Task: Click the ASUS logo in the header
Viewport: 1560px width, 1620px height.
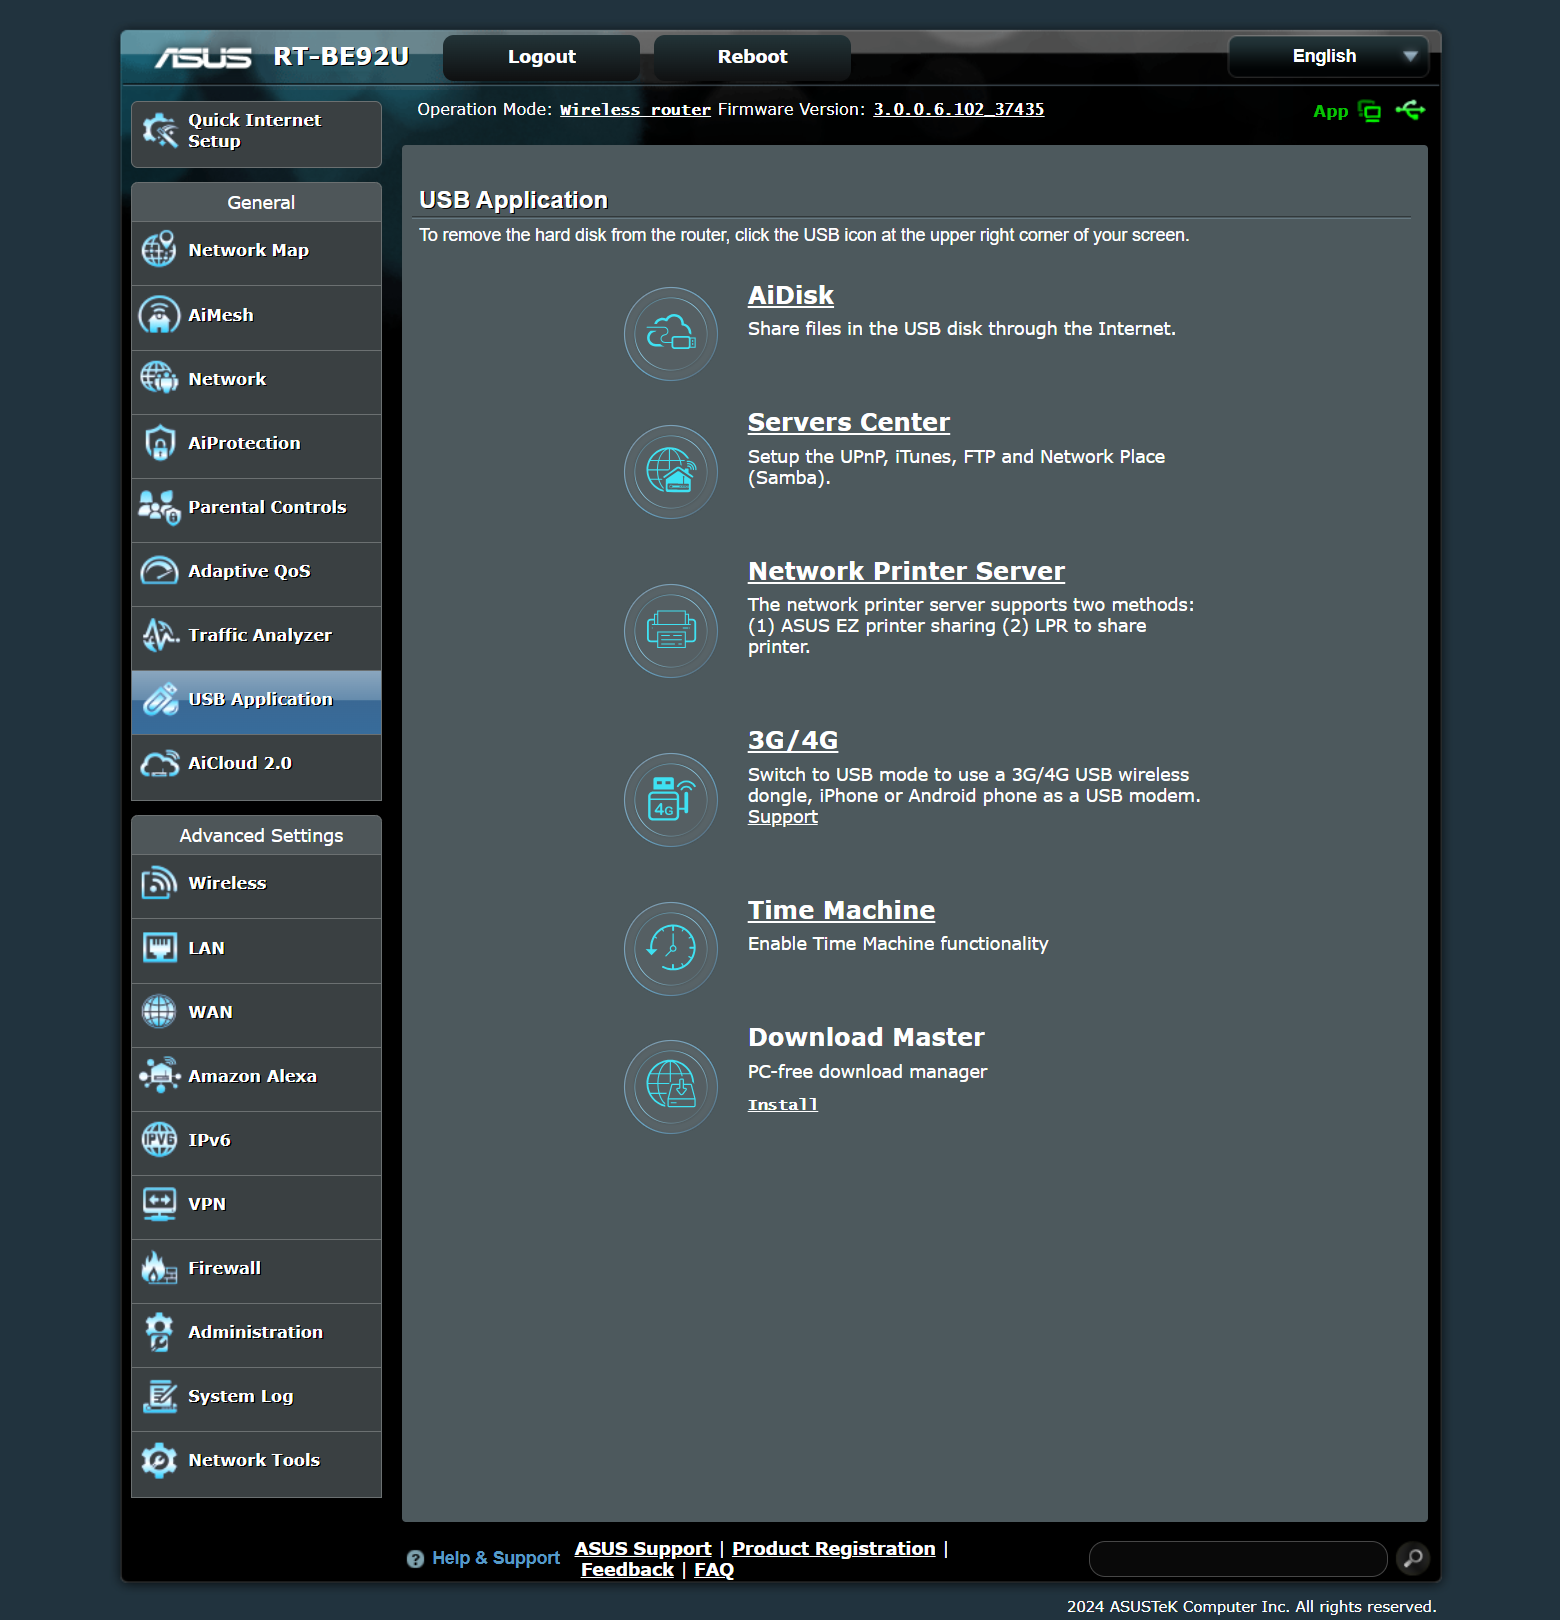Action: coord(203,58)
